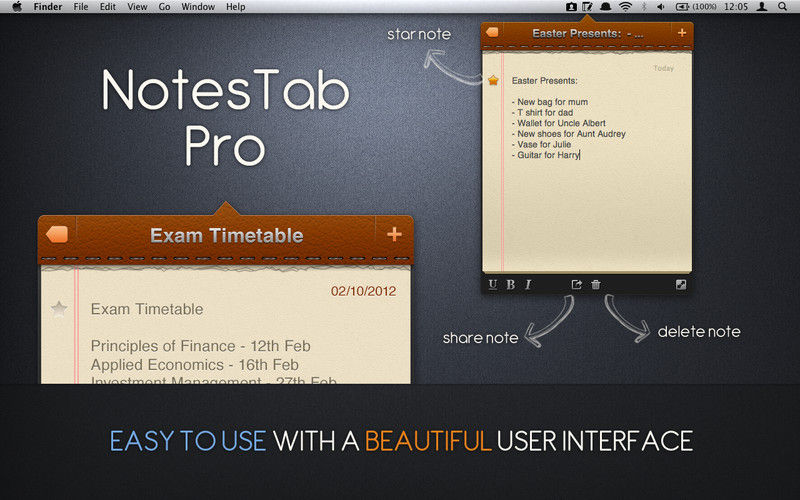Click the Exam Timetable header title
This screenshot has width=800, height=500.
[227, 236]
